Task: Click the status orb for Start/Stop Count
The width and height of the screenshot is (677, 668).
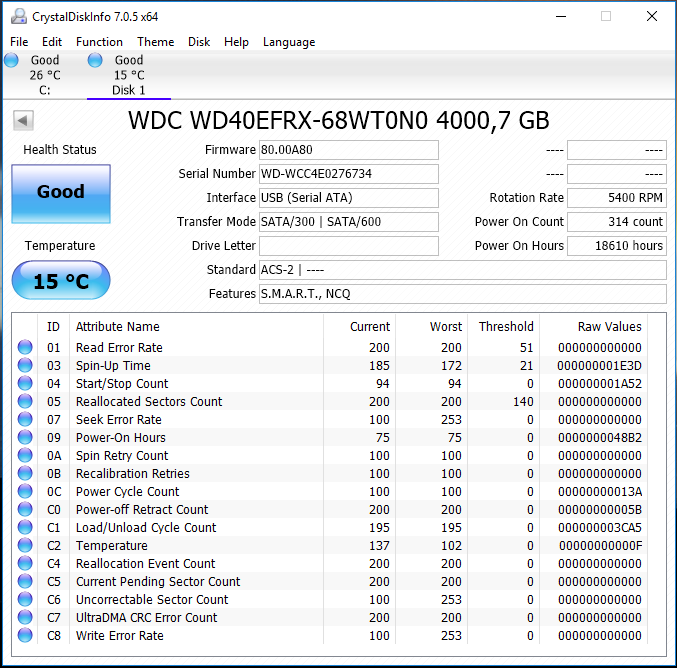Action: [25, 383]
